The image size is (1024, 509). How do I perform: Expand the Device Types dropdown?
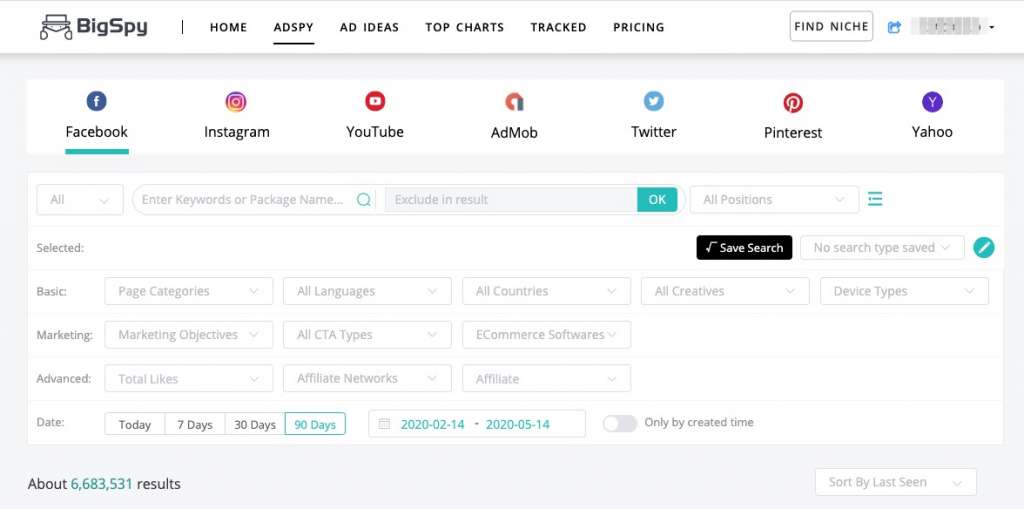[904, 291]
